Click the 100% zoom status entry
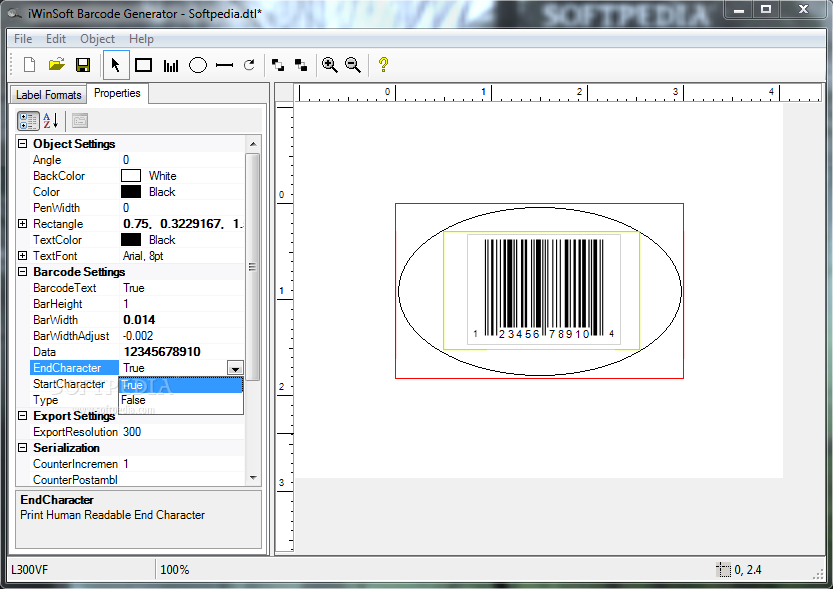The image size is (833, 589). point(175,570)
